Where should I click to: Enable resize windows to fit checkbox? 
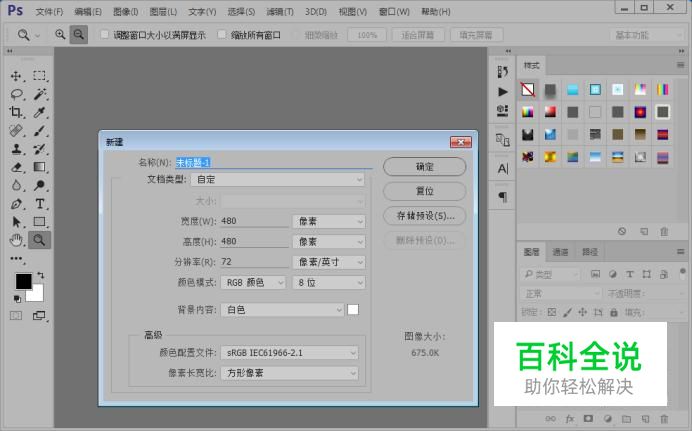(x=105, y=34)
